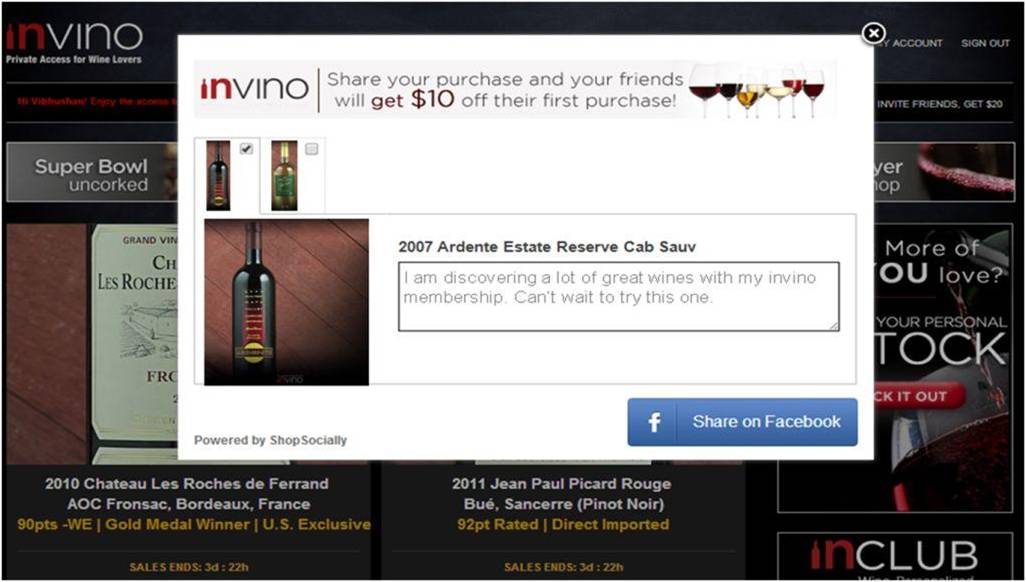Click the wine glasses image in banner
Viewport: 1026px width, 582px height.
(757, 90)
